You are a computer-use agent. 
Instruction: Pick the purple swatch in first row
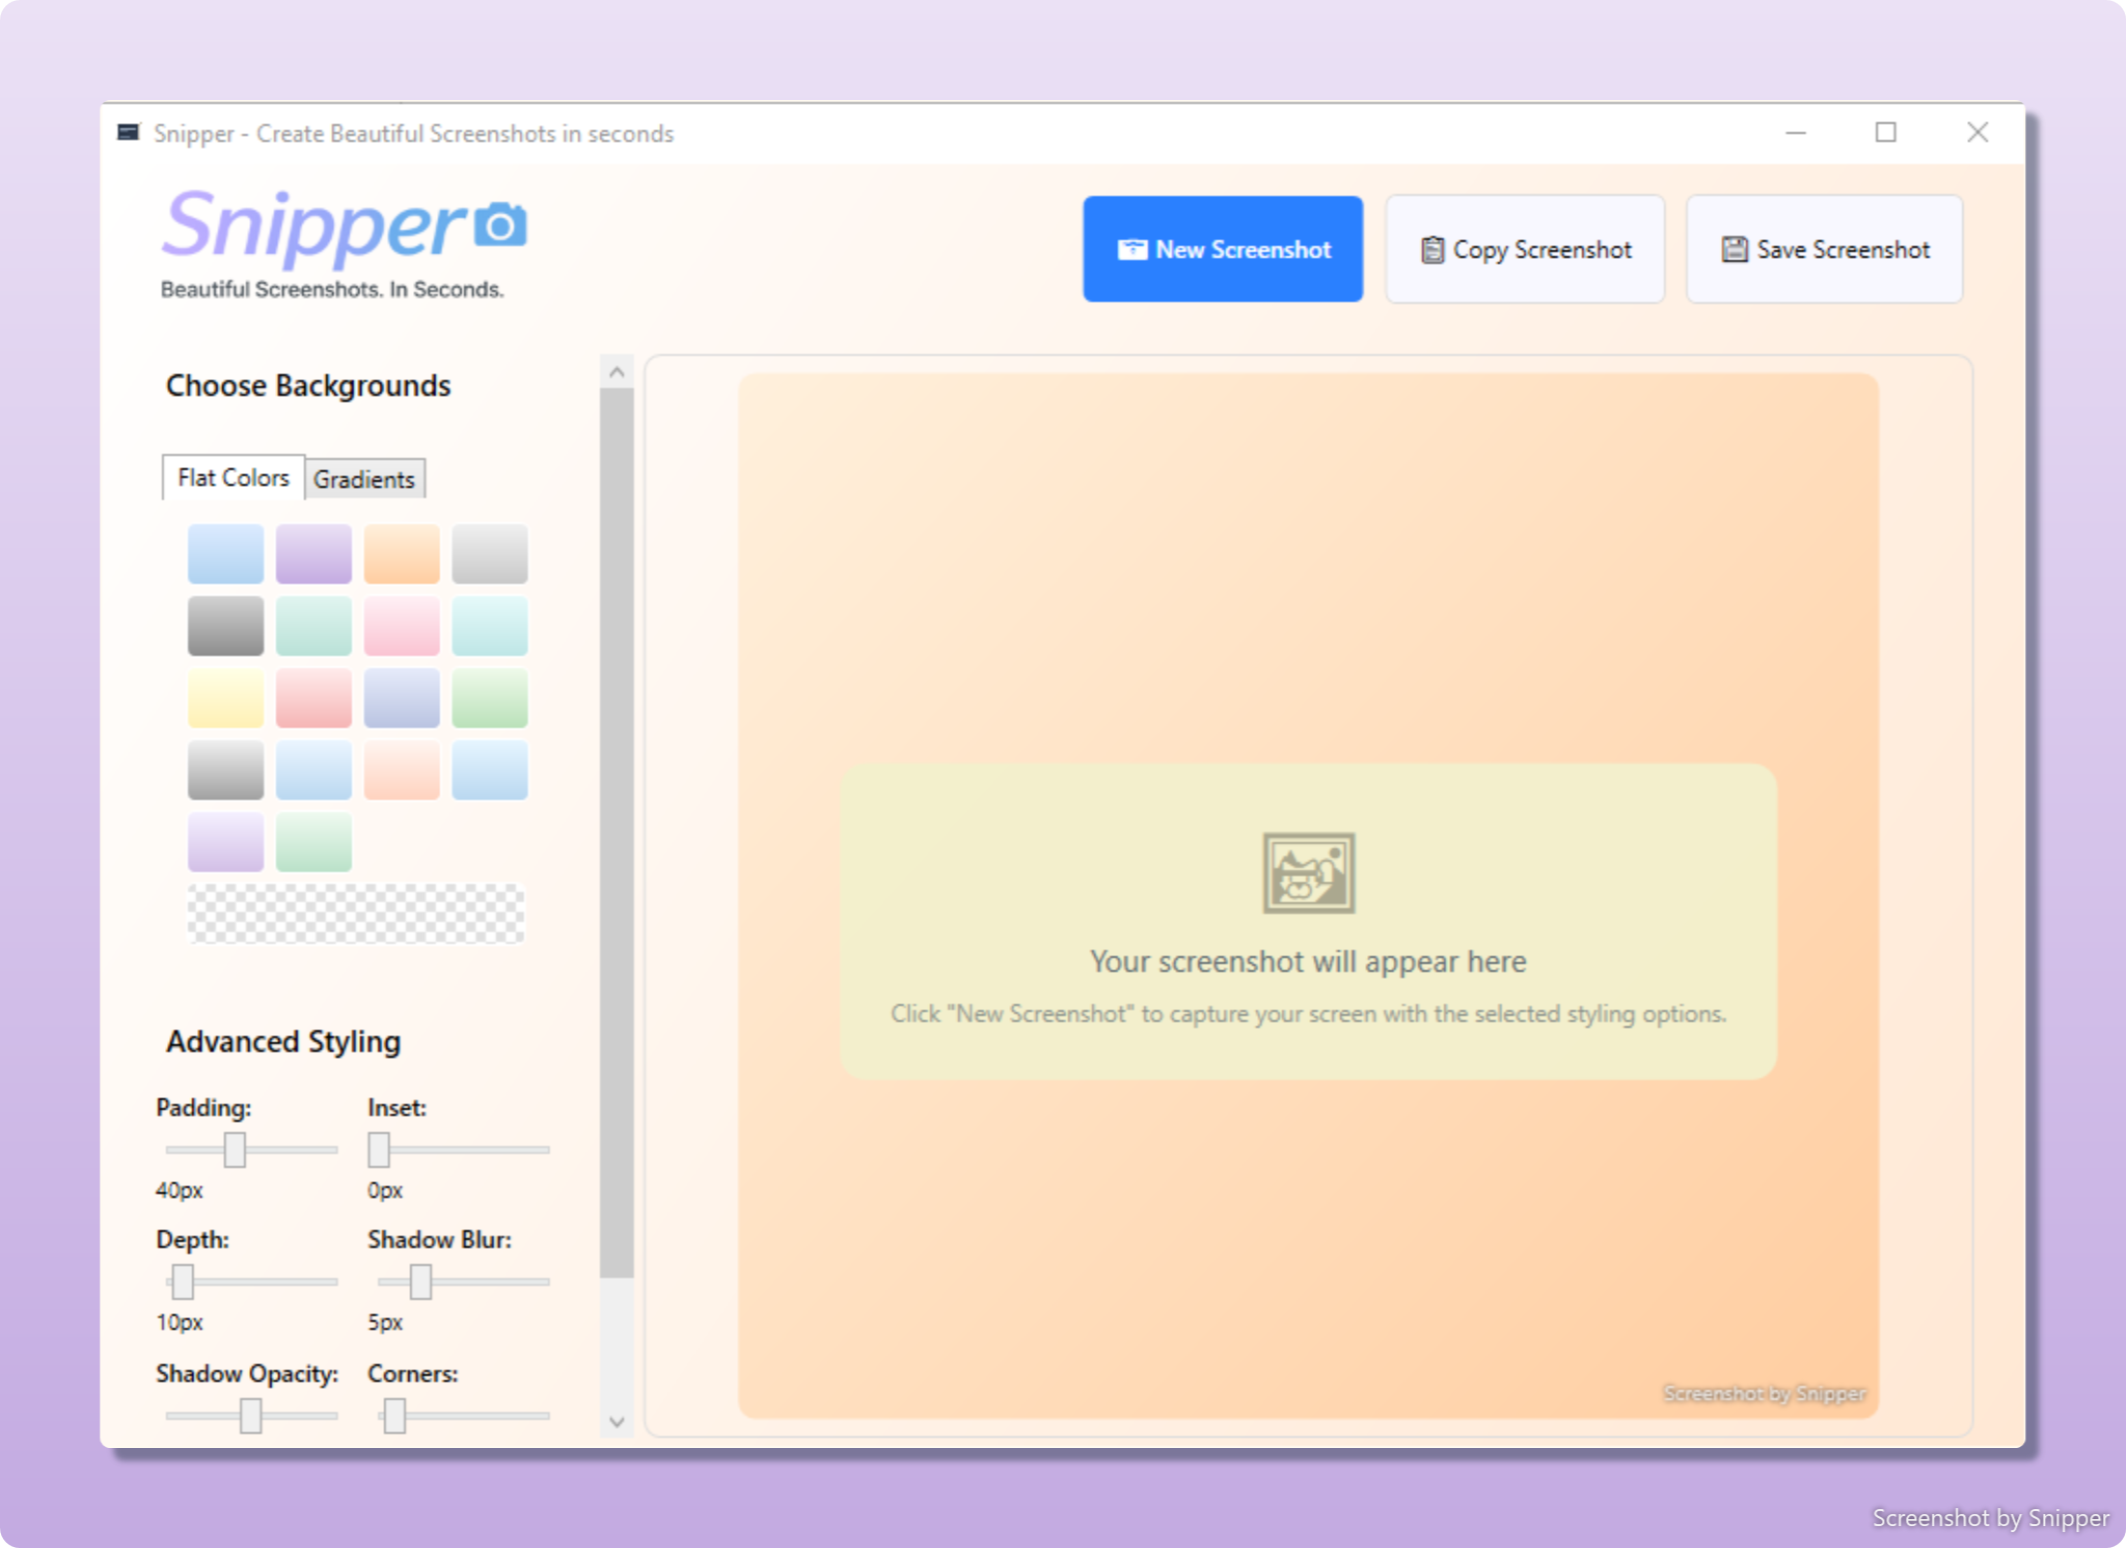click(x=314, y=553)
